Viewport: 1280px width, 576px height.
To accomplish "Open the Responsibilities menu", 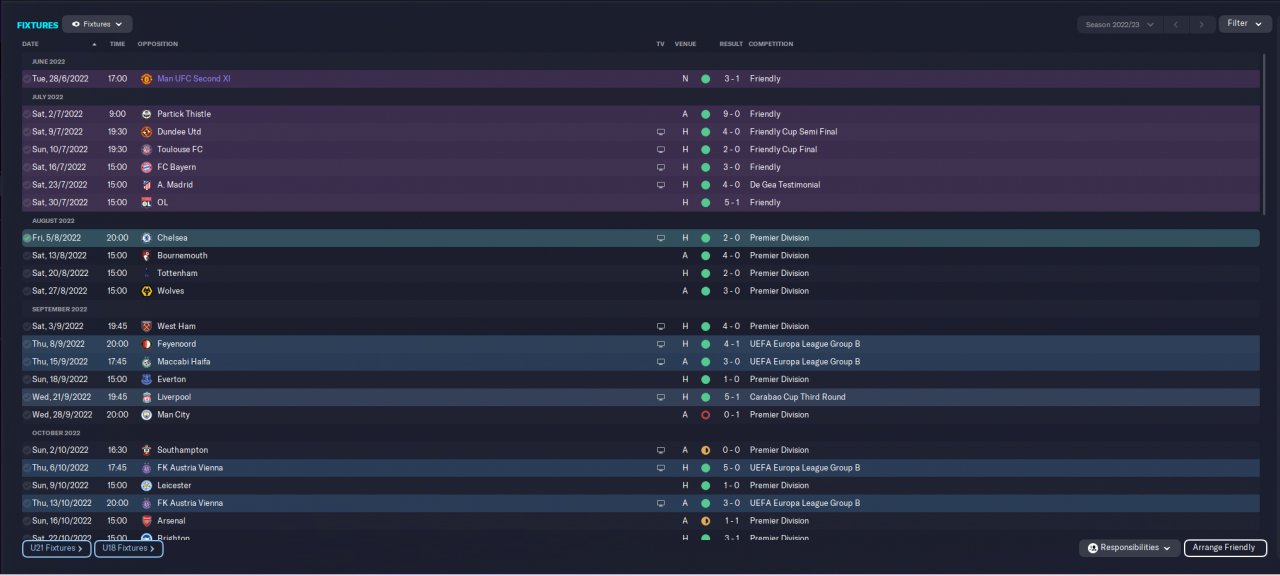I will point(1128,548).
